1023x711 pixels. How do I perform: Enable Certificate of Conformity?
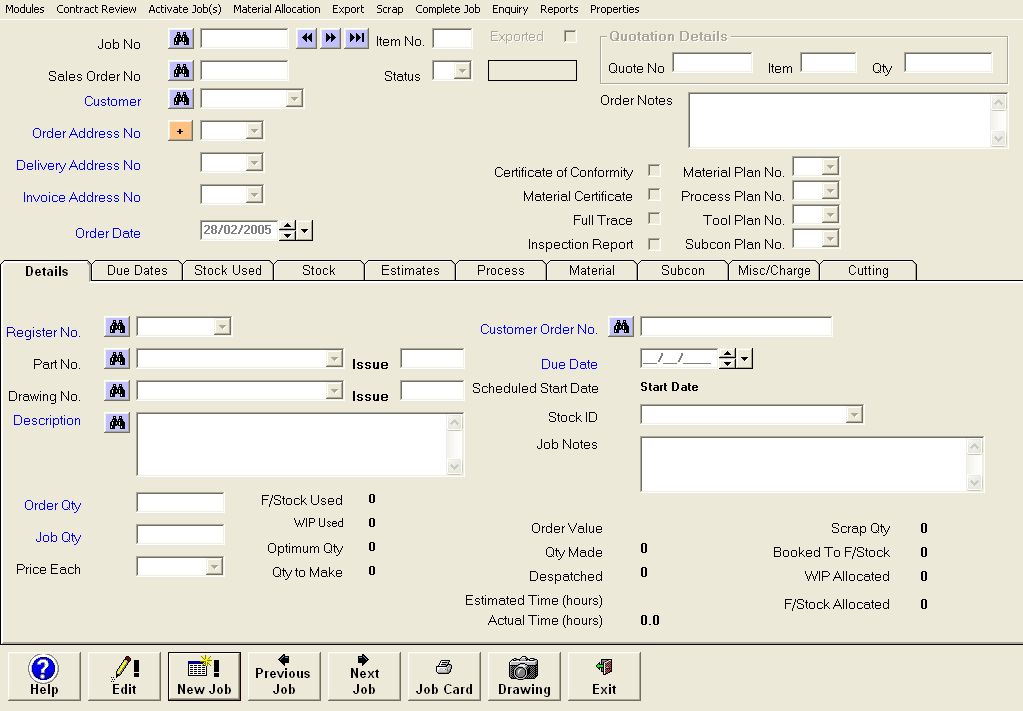click(654, 171)
